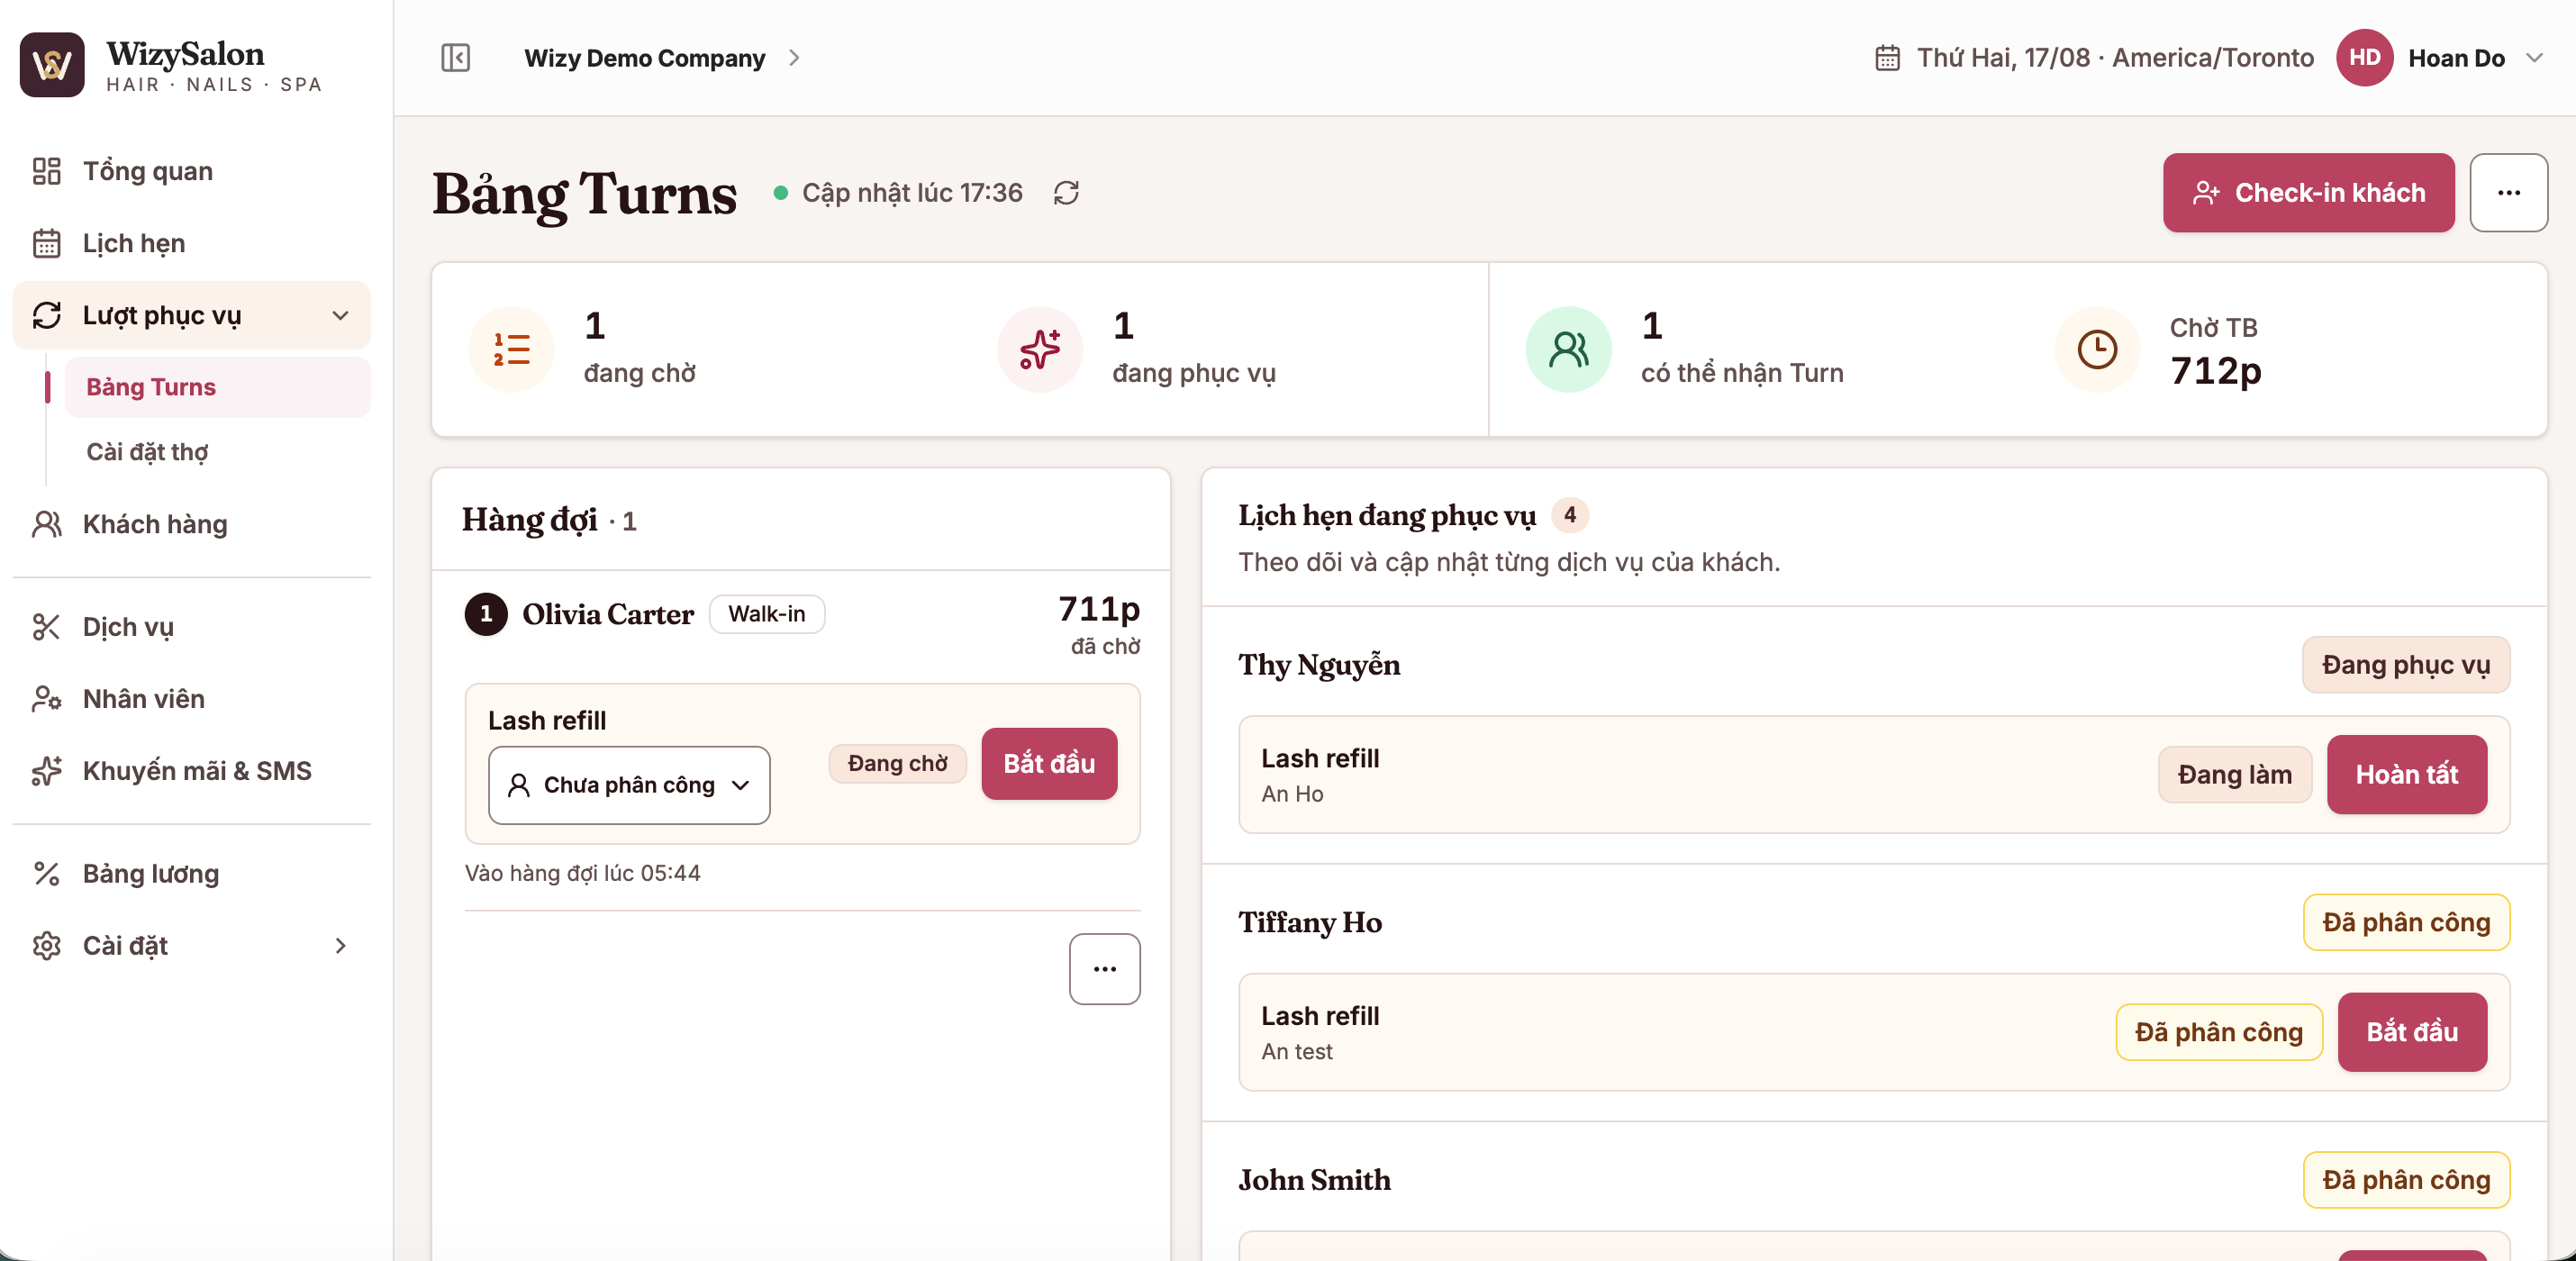
Task: Open the more options button in the header
Action: (2508, 193)
